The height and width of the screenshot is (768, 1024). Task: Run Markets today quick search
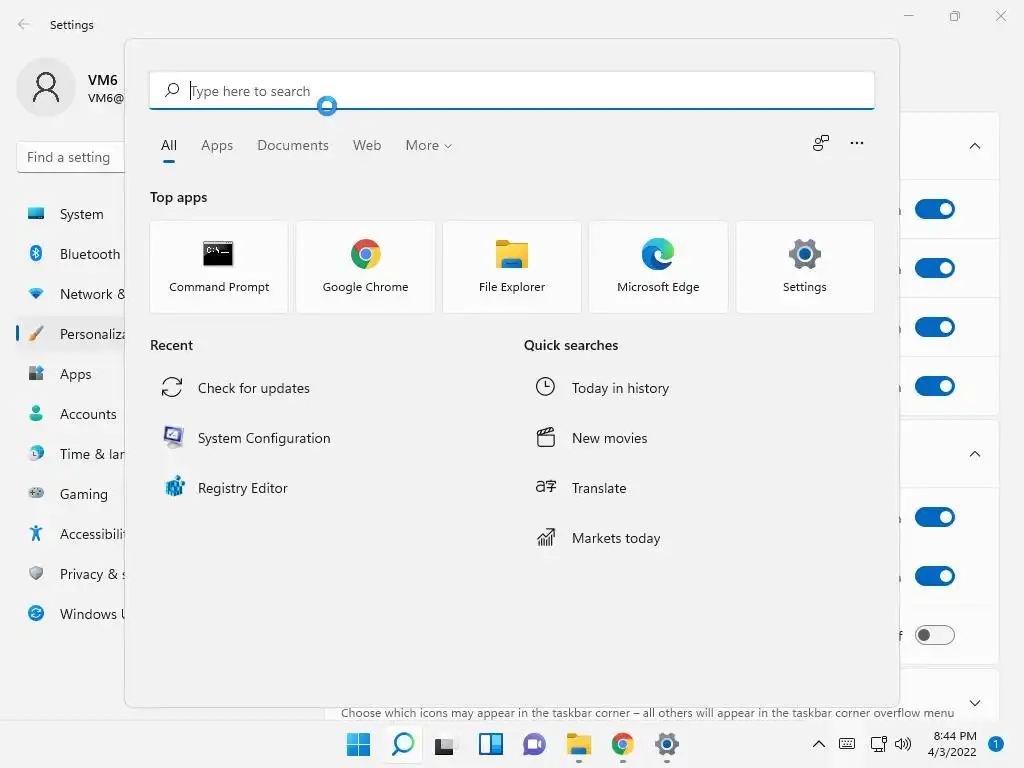598,538
